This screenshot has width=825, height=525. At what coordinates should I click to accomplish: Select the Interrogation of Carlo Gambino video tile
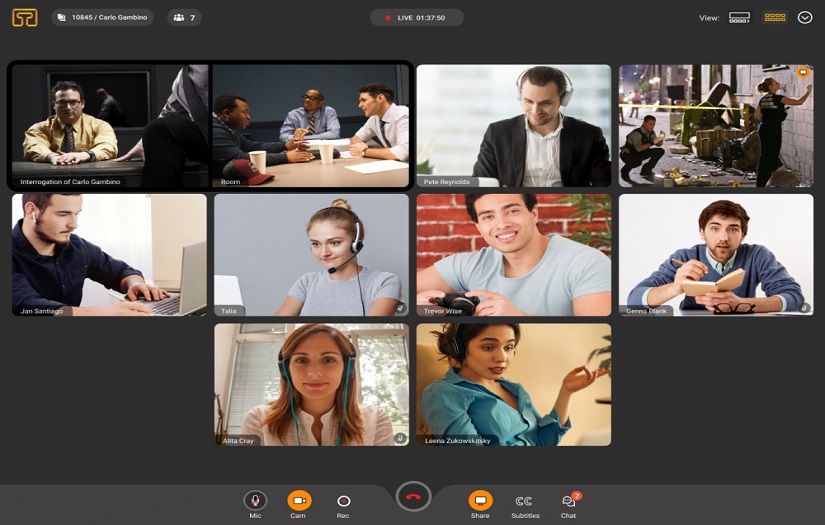click(109, 125)
